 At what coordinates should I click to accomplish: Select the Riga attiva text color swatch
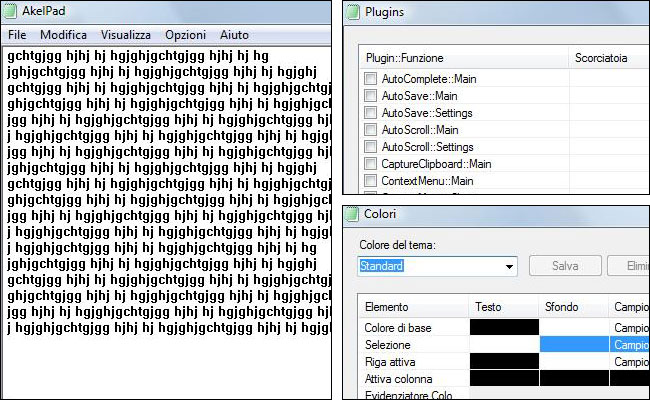pyautogui.click(x=504, y=361)
